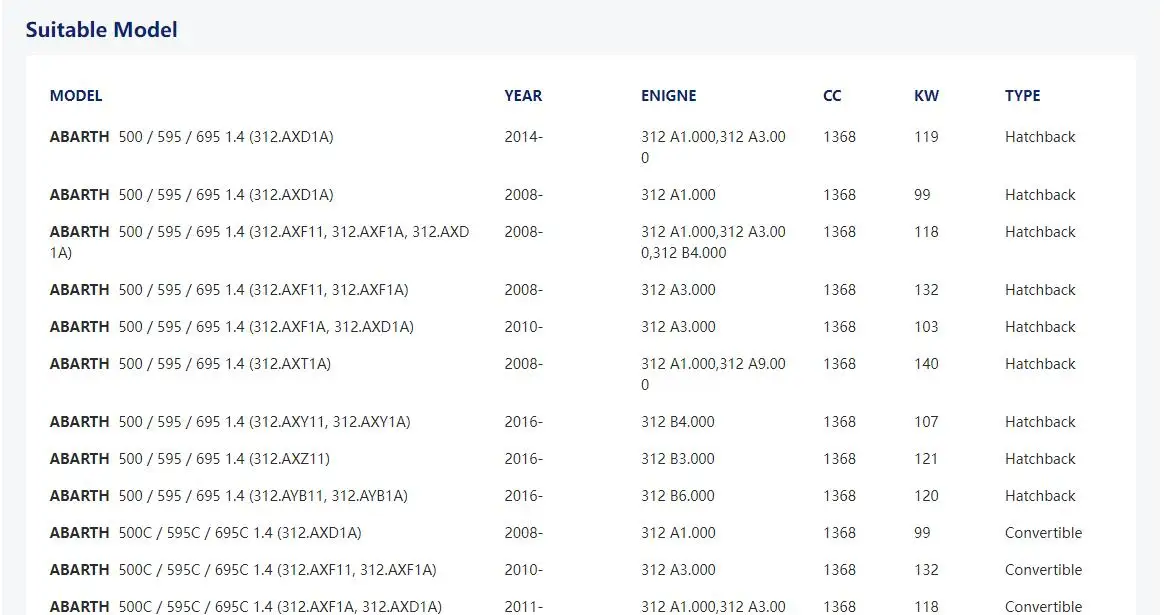1164x615 pixels.
Task: Select "Hatchback" in the 140 KW row
Action: pos(1040,364)
